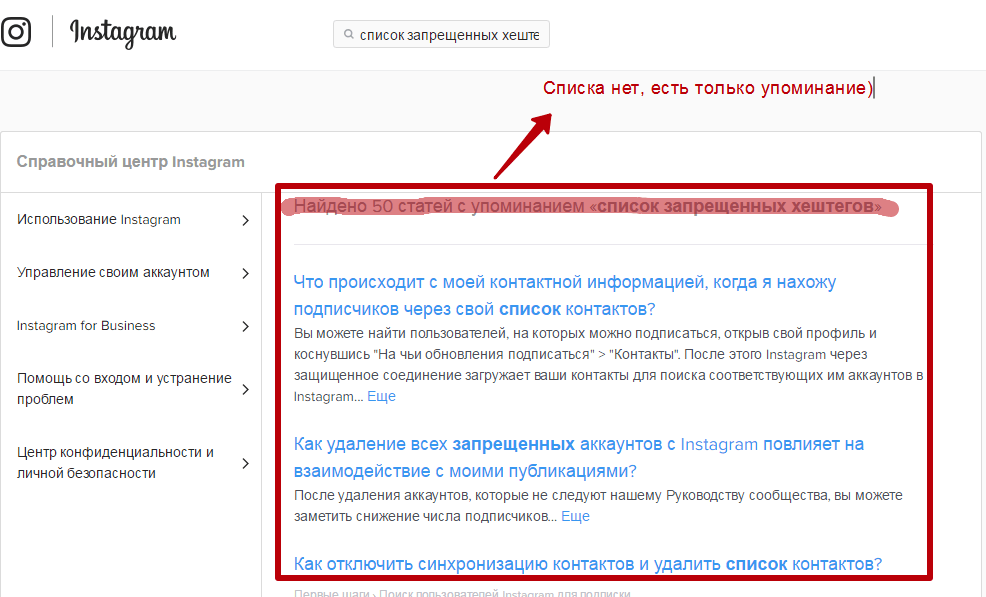Viewport: 986px width, 597px height.
Task: Open article Как отключить синхронизацию контактов
Action: [587, 564]
